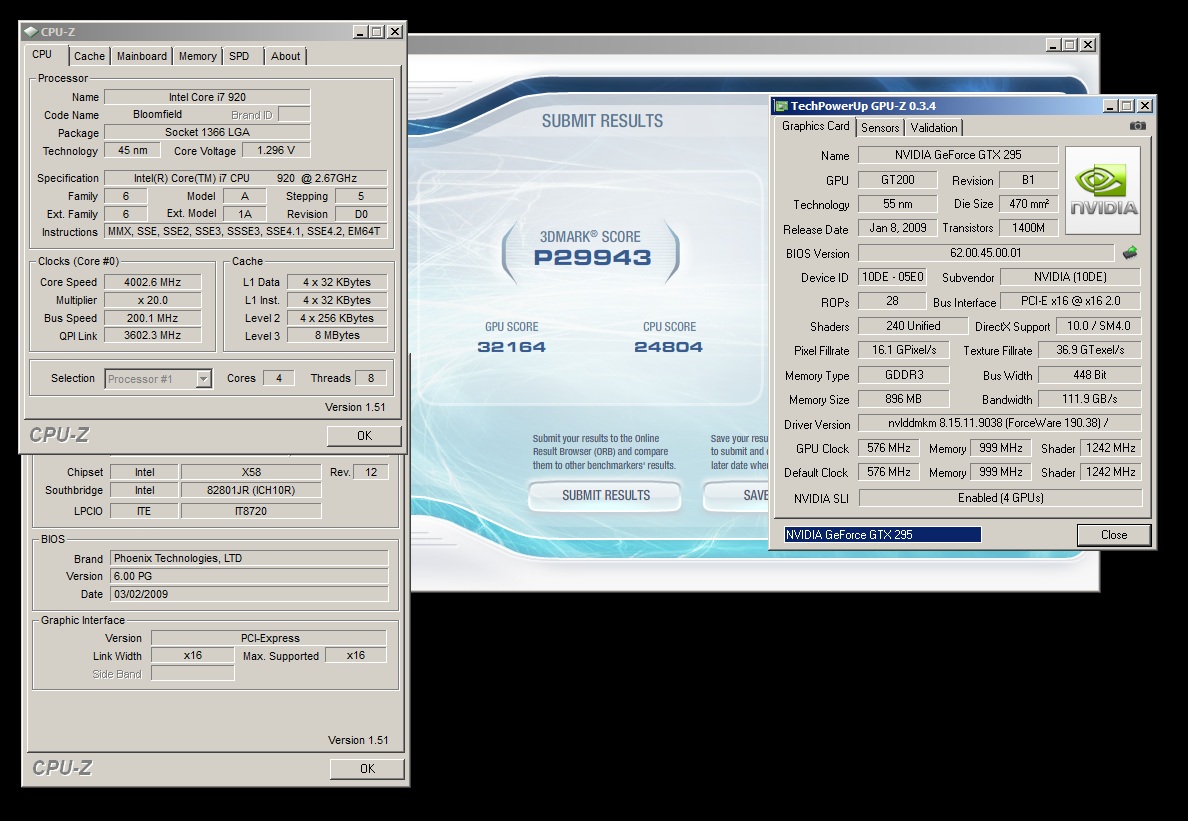The width and height of the screenshot is (1188, 821).
Task: Click the Multiplier value x 20.0
Action: [152, 300]
